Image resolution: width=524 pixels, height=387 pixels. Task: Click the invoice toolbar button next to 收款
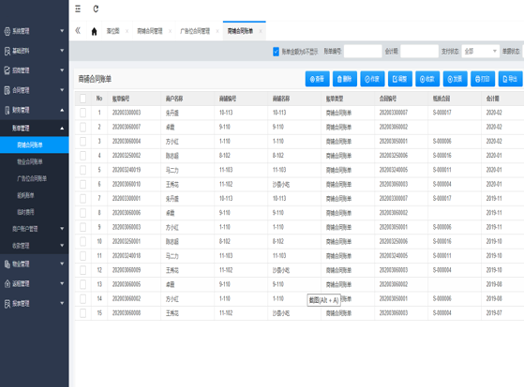455,79
